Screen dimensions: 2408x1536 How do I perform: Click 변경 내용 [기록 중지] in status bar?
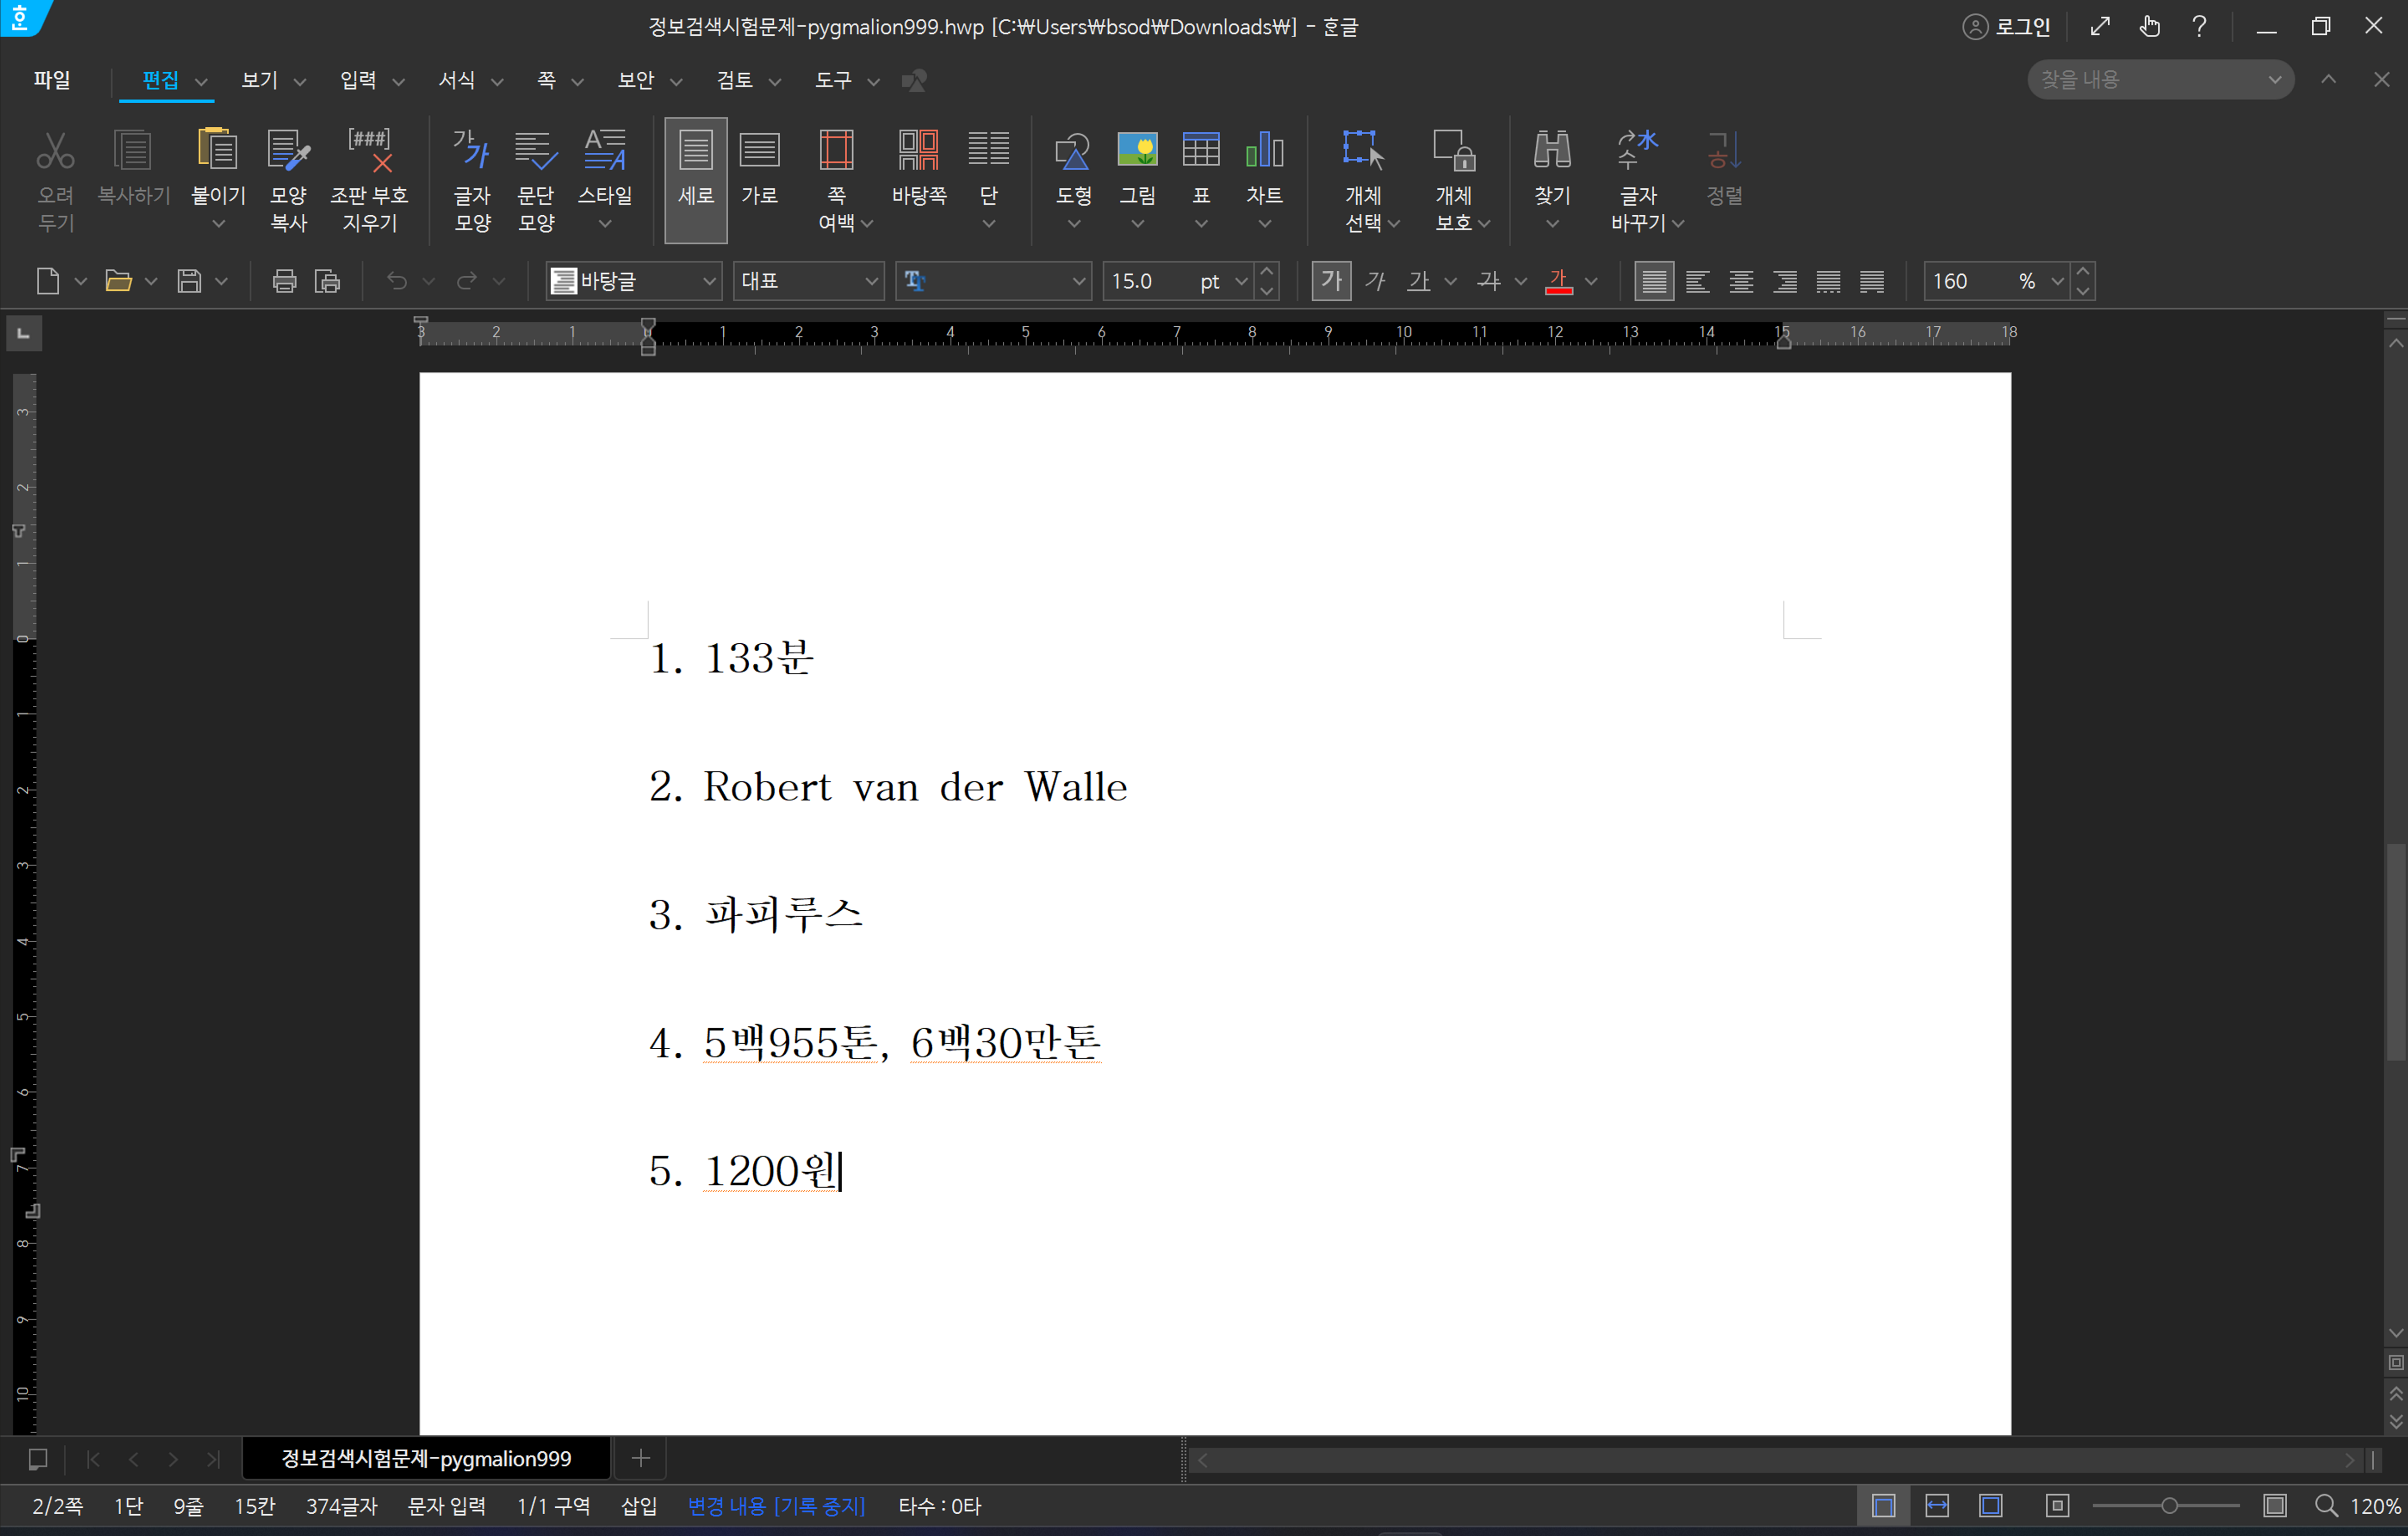click(776, 1506)
